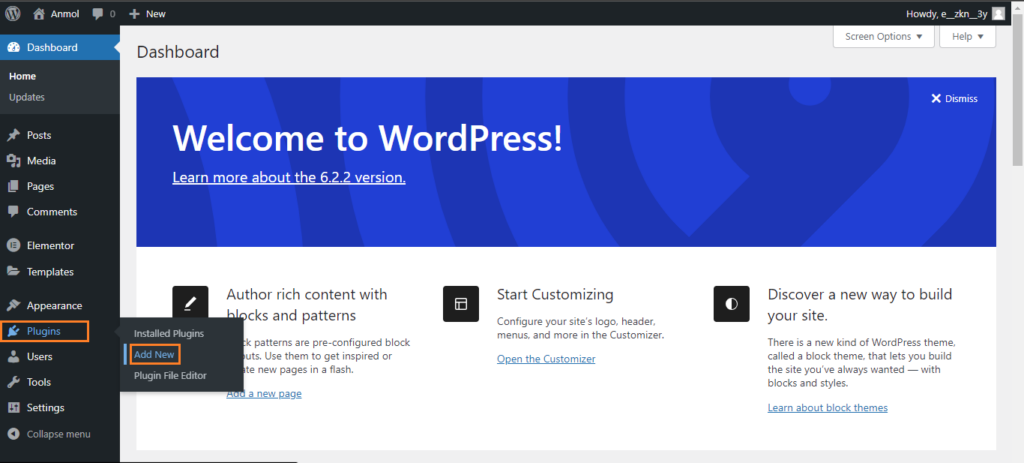Click the Media icon in sidebar

click(13, 161)
